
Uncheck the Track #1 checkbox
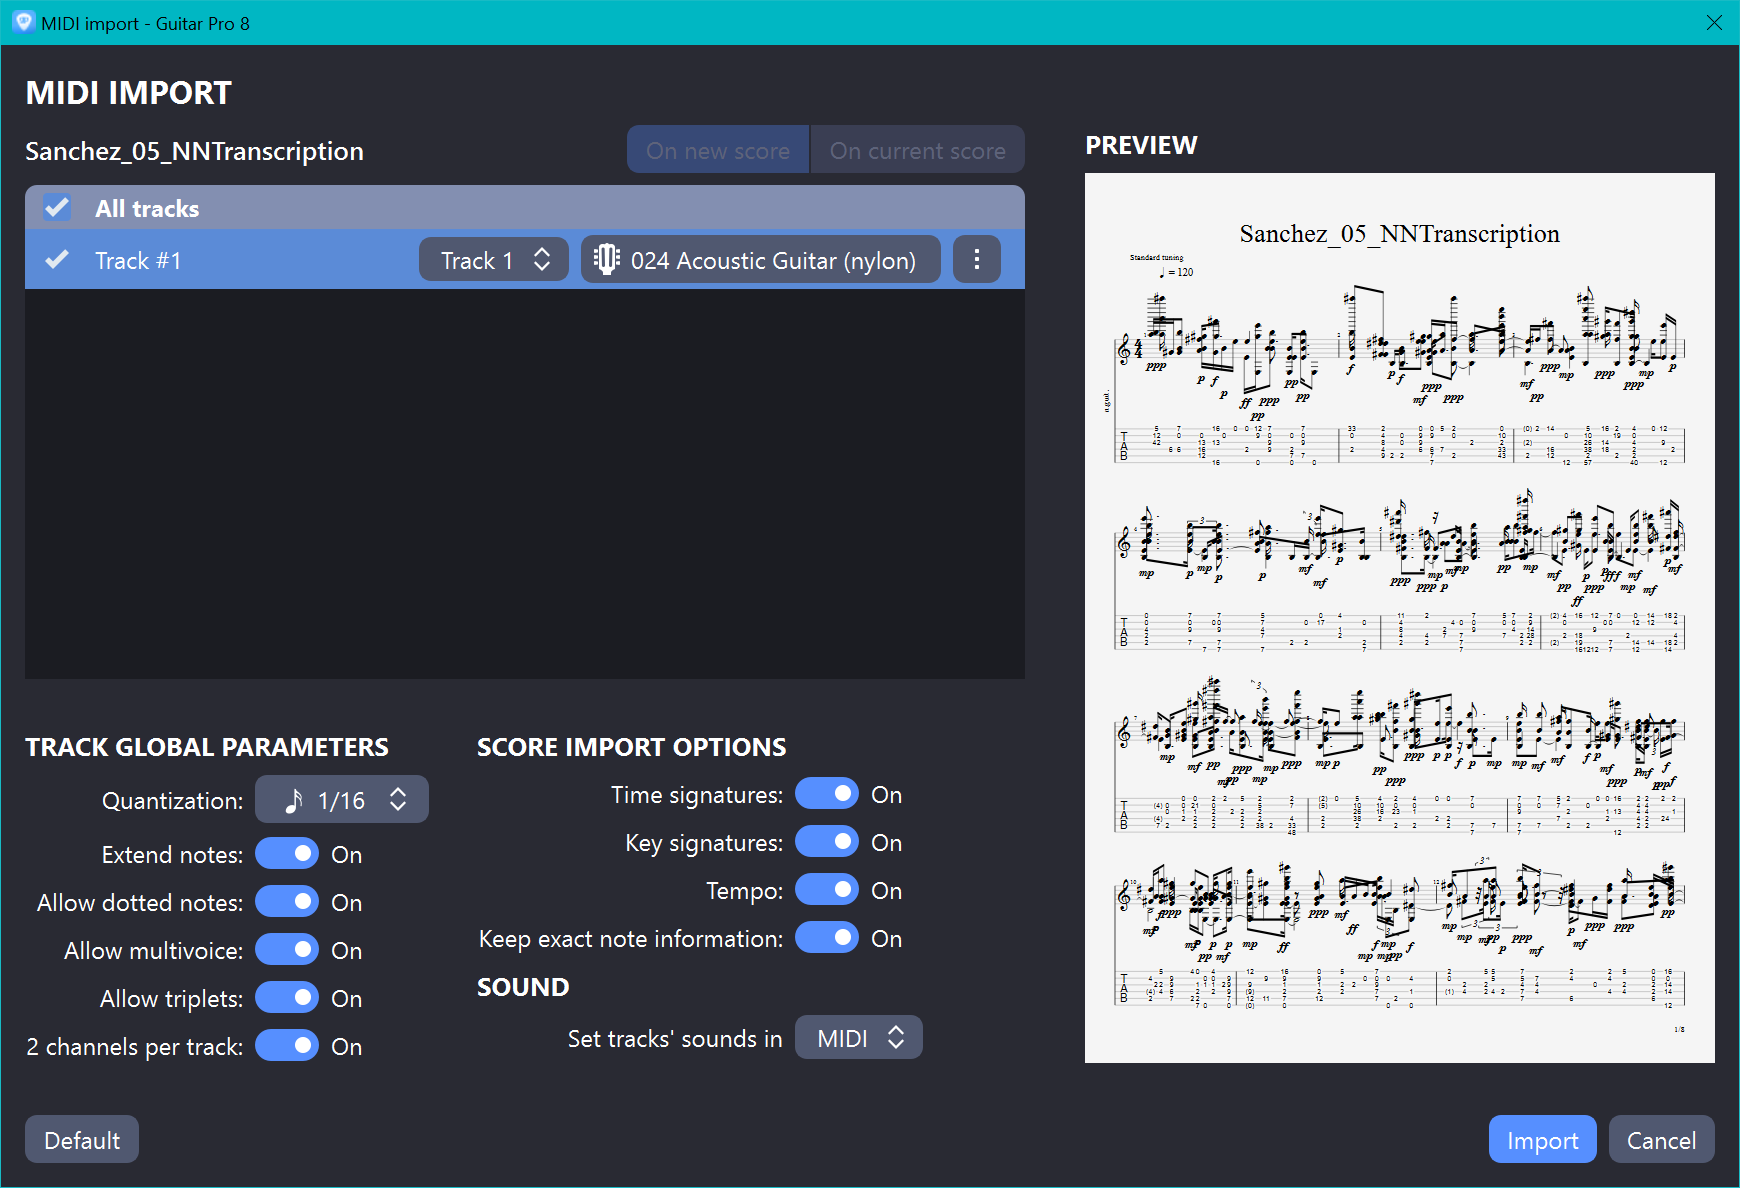point(57,260)
